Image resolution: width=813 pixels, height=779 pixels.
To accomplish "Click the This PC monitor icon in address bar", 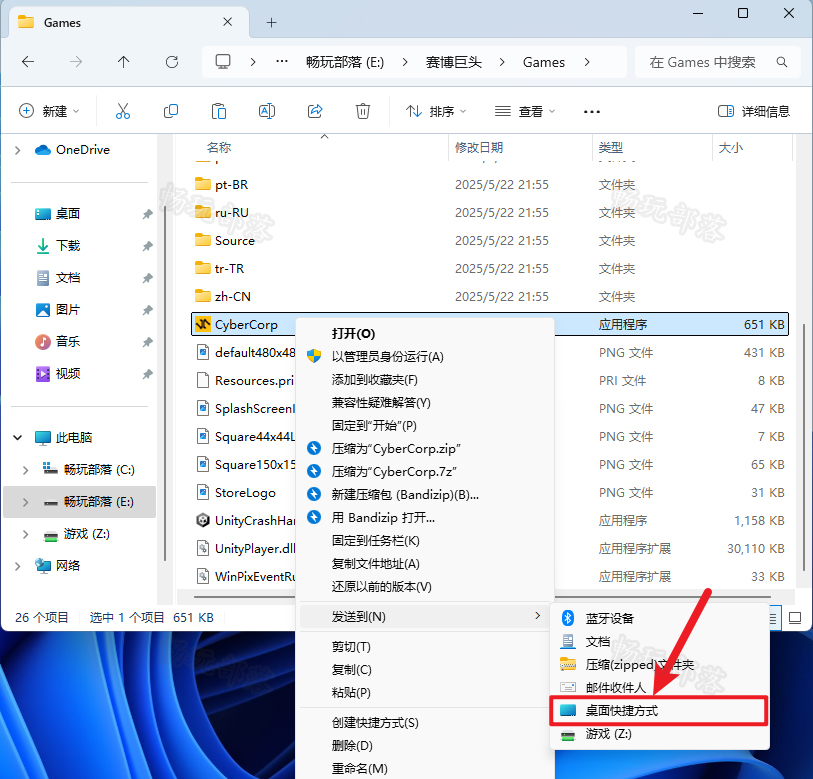I will click(x=223, y=62).
